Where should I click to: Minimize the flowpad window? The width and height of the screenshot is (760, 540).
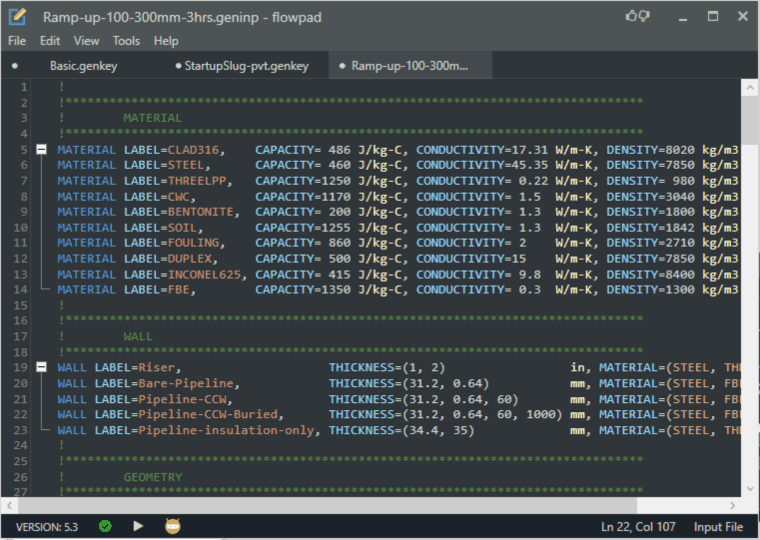pos(682,17)
